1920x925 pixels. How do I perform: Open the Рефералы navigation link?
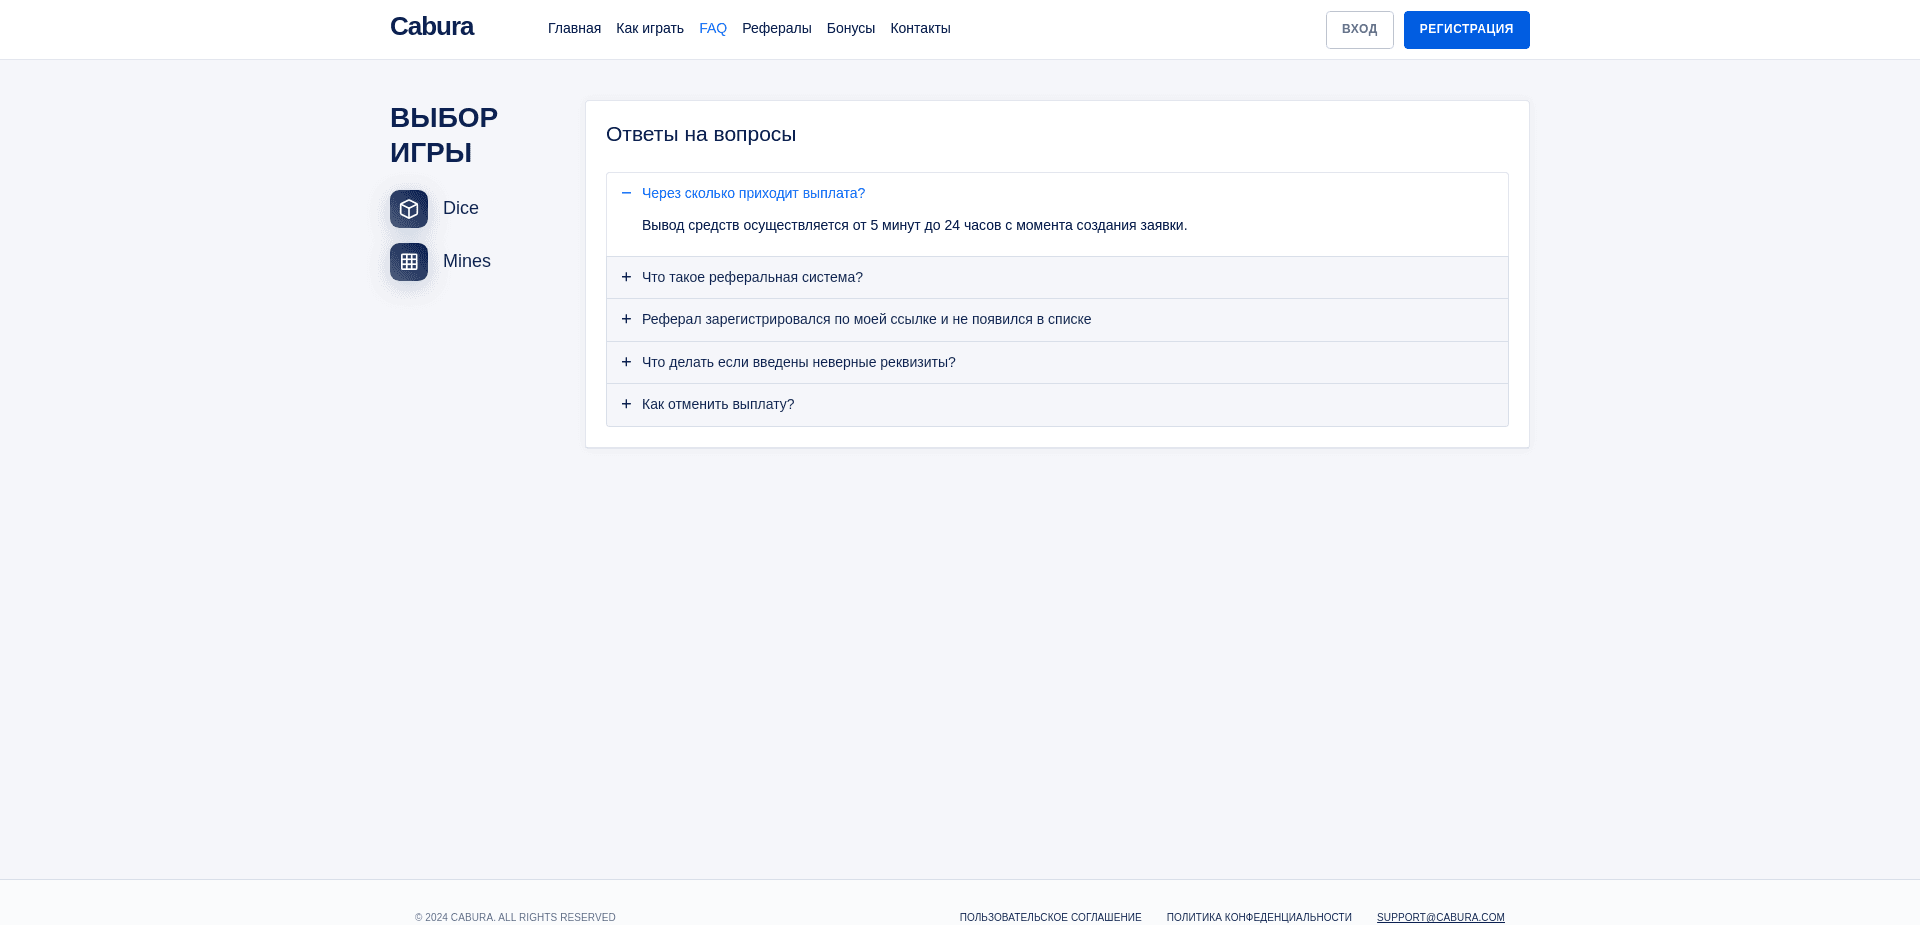[x=776, y=28]
